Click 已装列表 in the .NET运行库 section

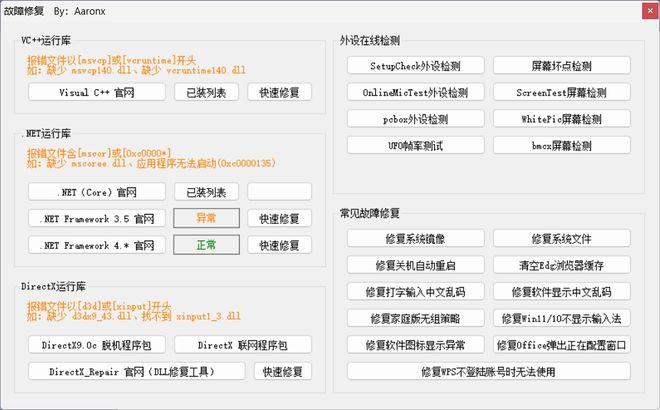click(x=206, y=192)
